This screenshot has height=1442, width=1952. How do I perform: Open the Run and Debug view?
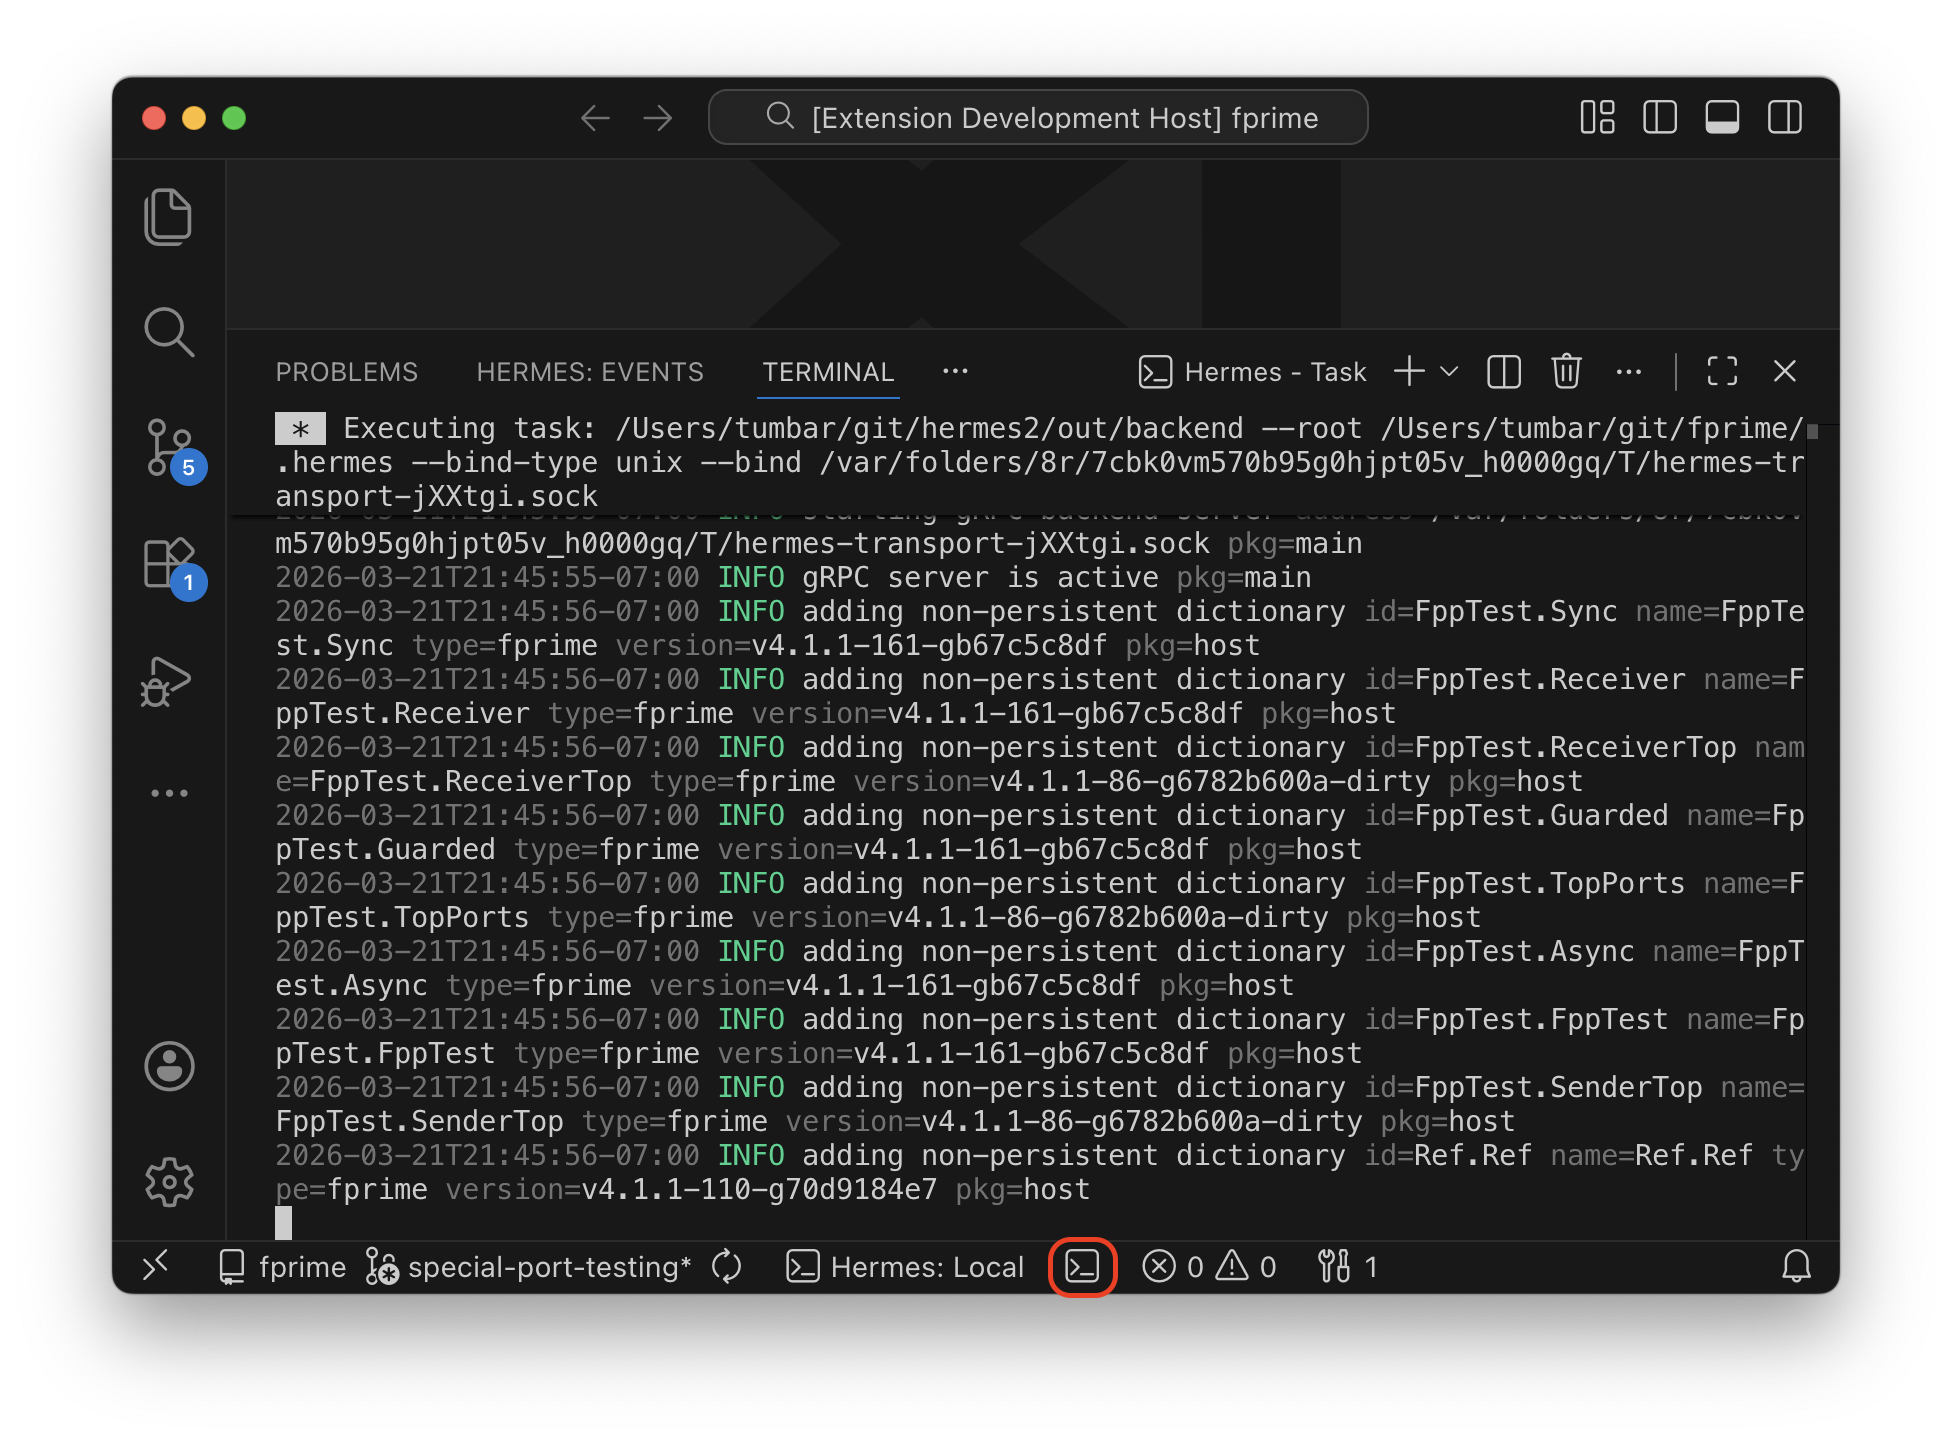click(166, 681)
